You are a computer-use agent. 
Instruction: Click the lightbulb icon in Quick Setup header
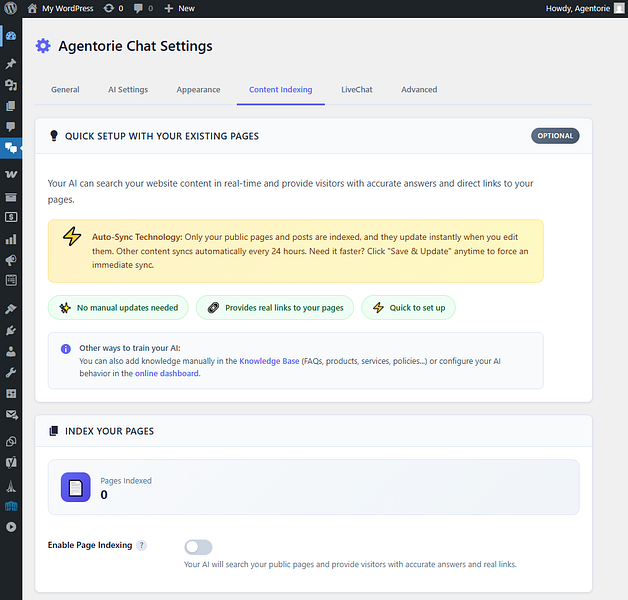coord(54,136)
